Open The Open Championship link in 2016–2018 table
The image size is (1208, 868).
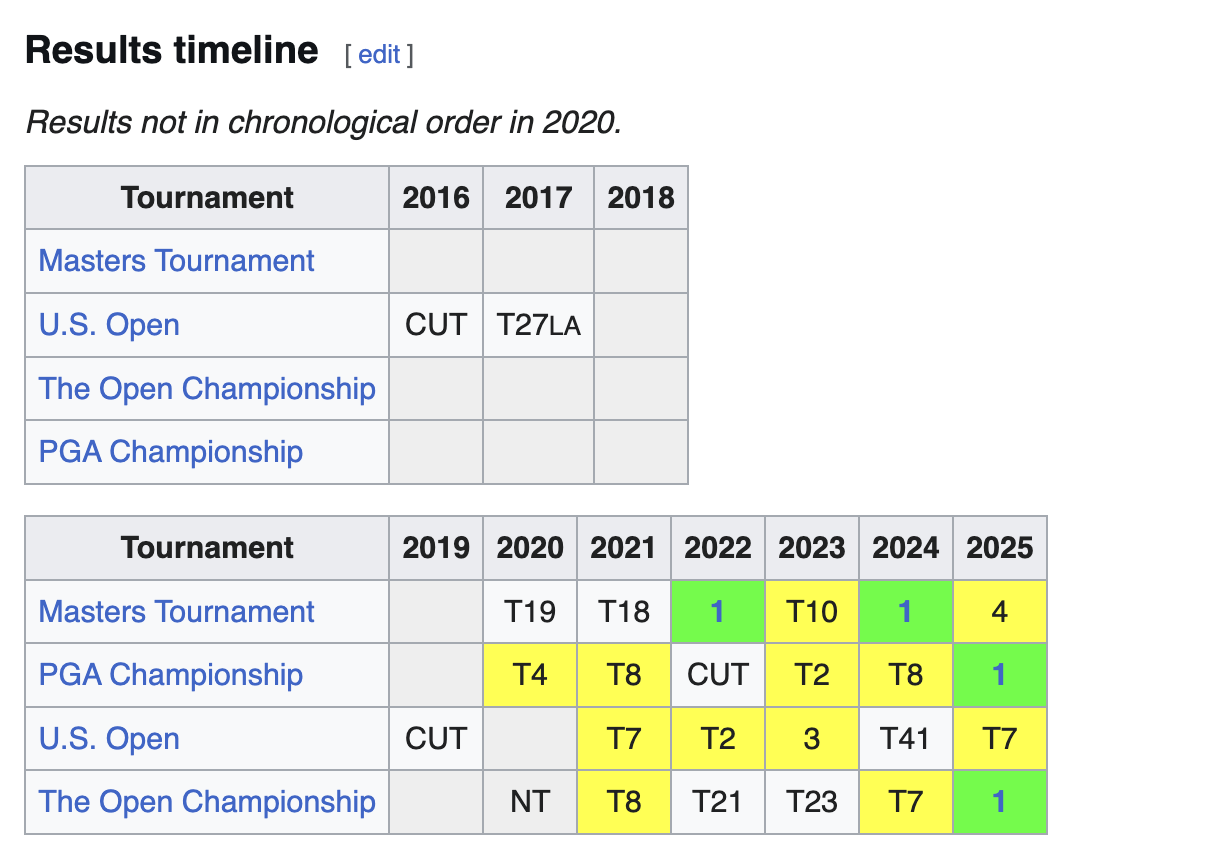click(207, 388)
